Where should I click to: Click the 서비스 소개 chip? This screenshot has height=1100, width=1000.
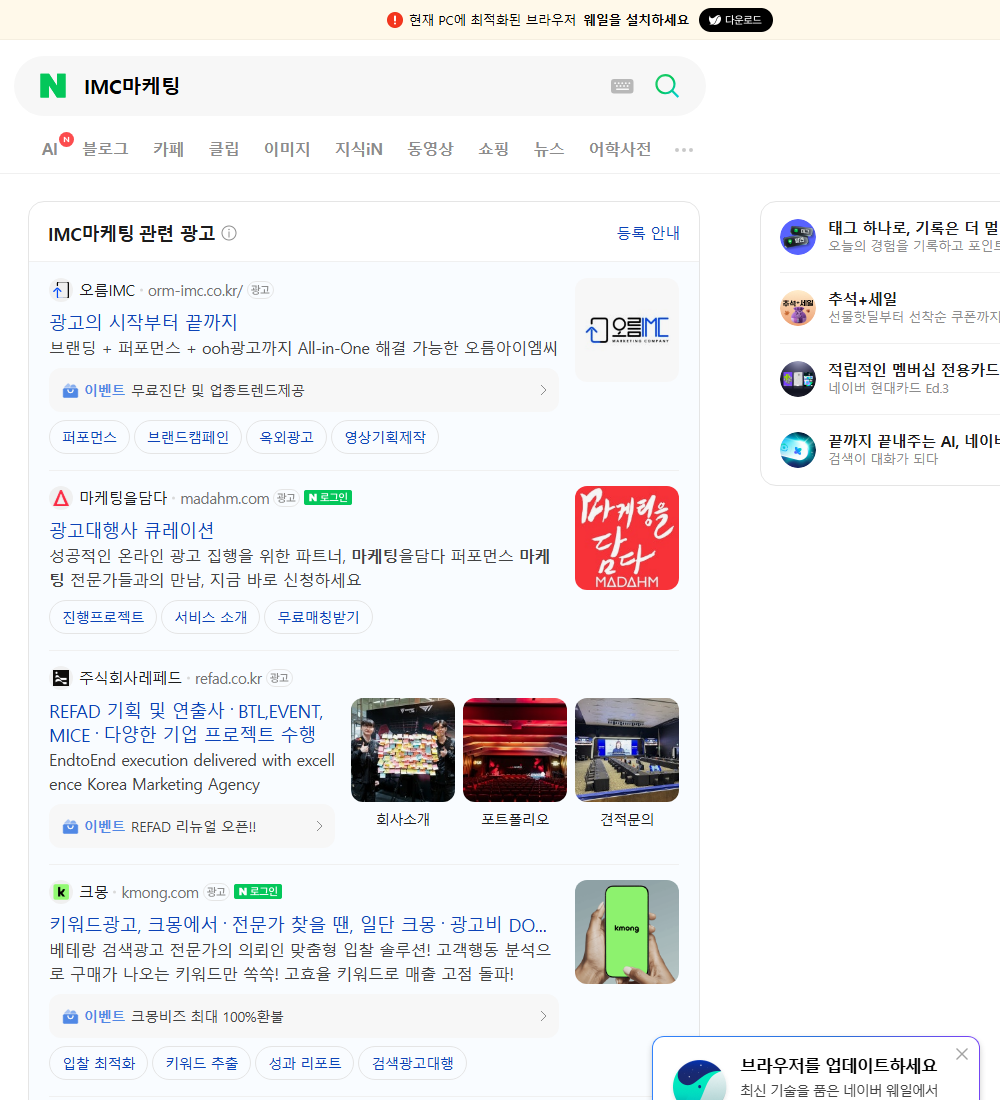tap(211, 617)
